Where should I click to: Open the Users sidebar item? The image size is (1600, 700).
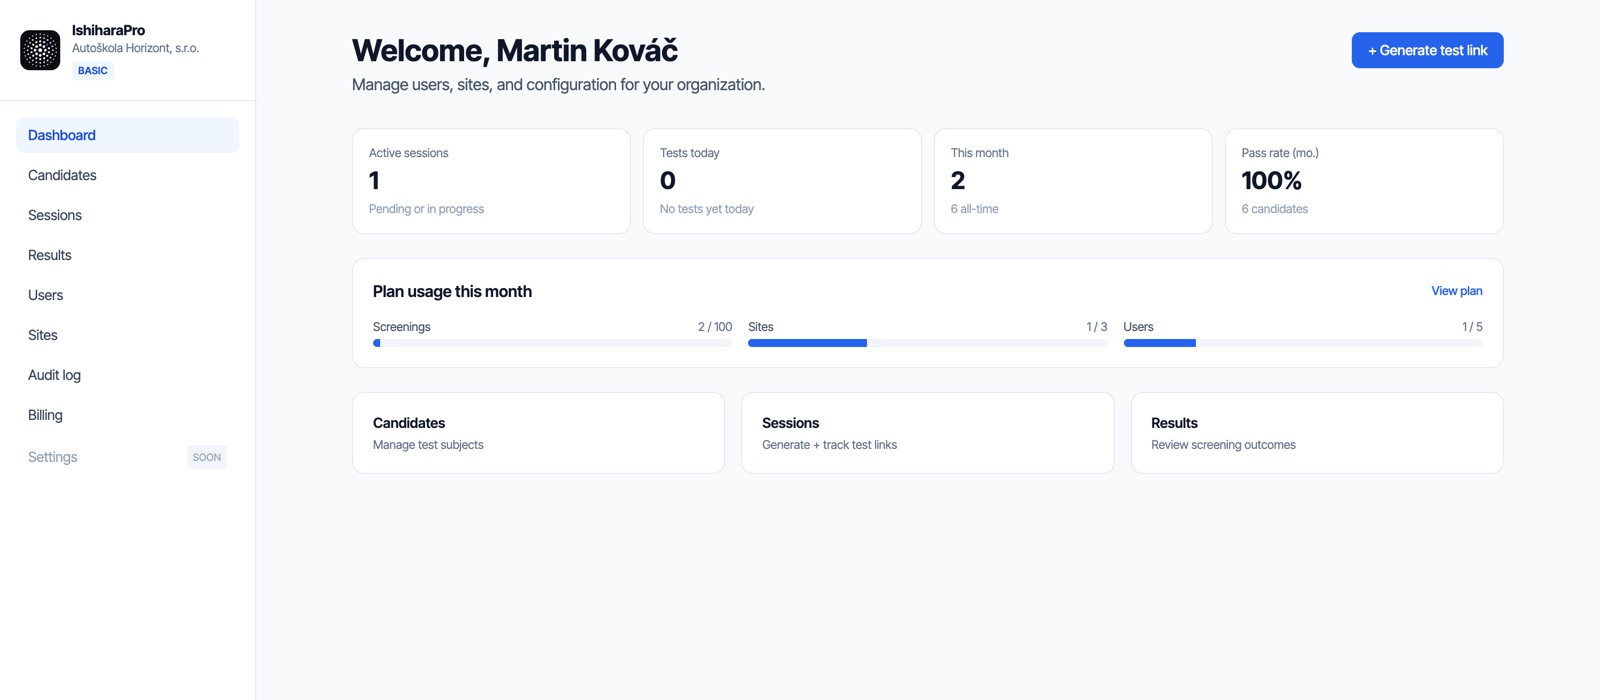127,295
